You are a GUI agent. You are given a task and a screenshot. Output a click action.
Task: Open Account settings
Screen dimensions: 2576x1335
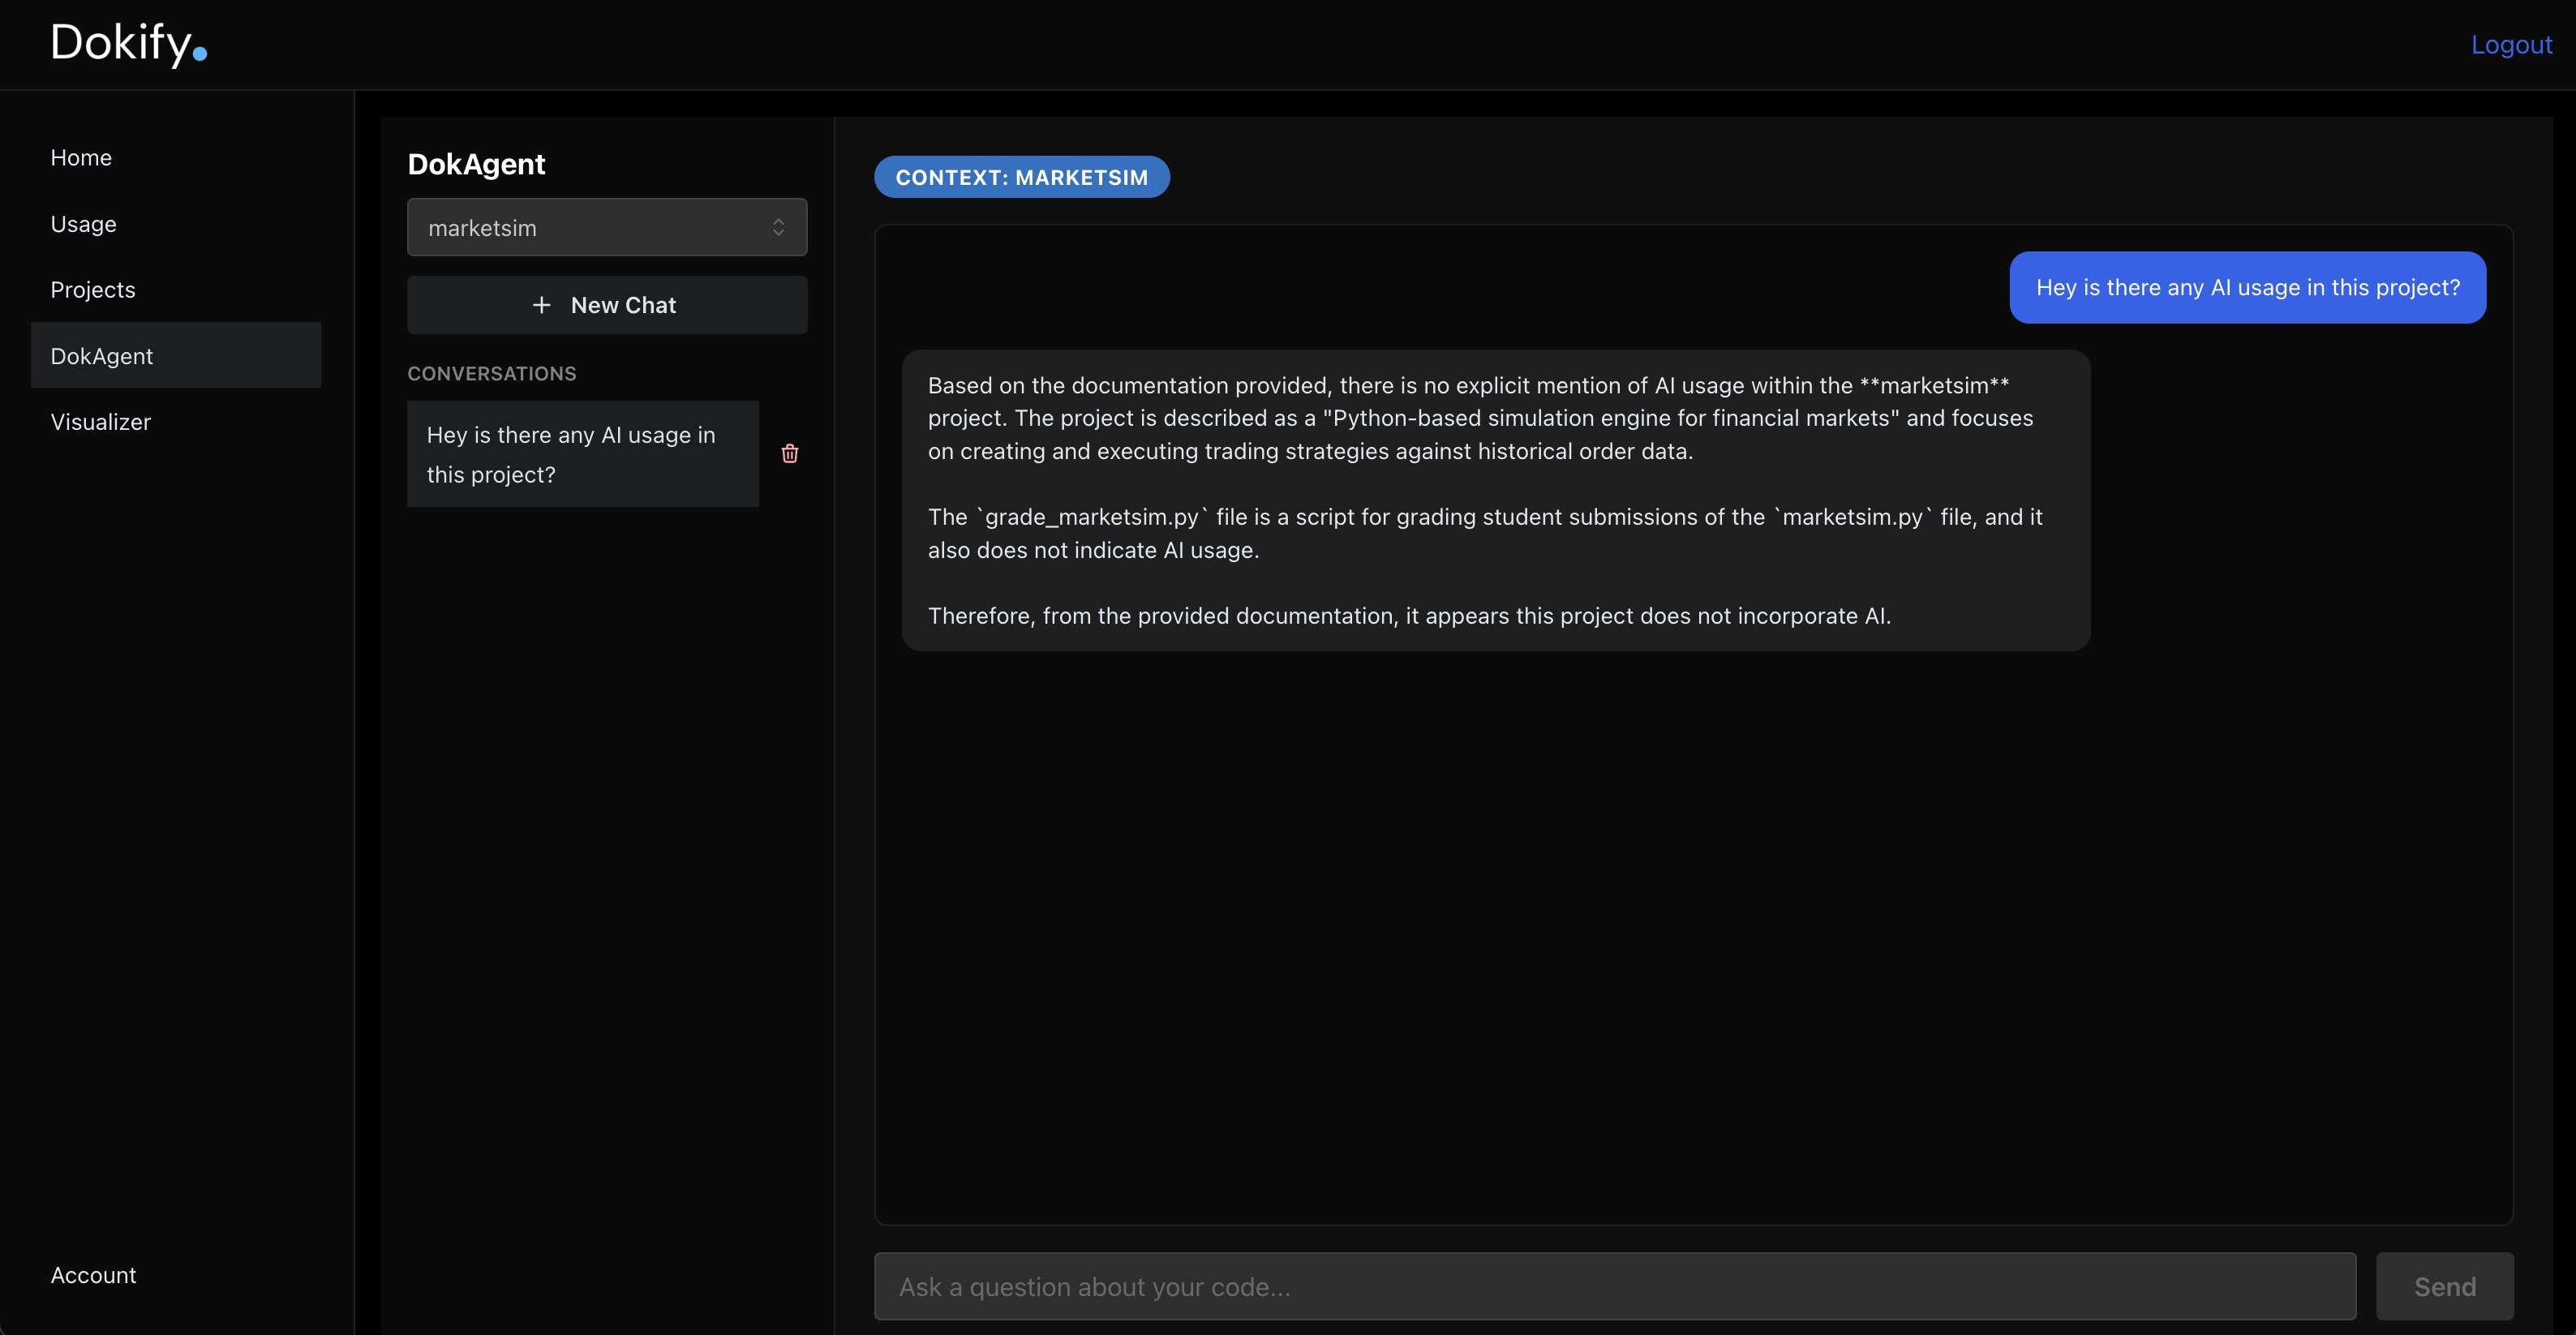tap(93, 1275)
